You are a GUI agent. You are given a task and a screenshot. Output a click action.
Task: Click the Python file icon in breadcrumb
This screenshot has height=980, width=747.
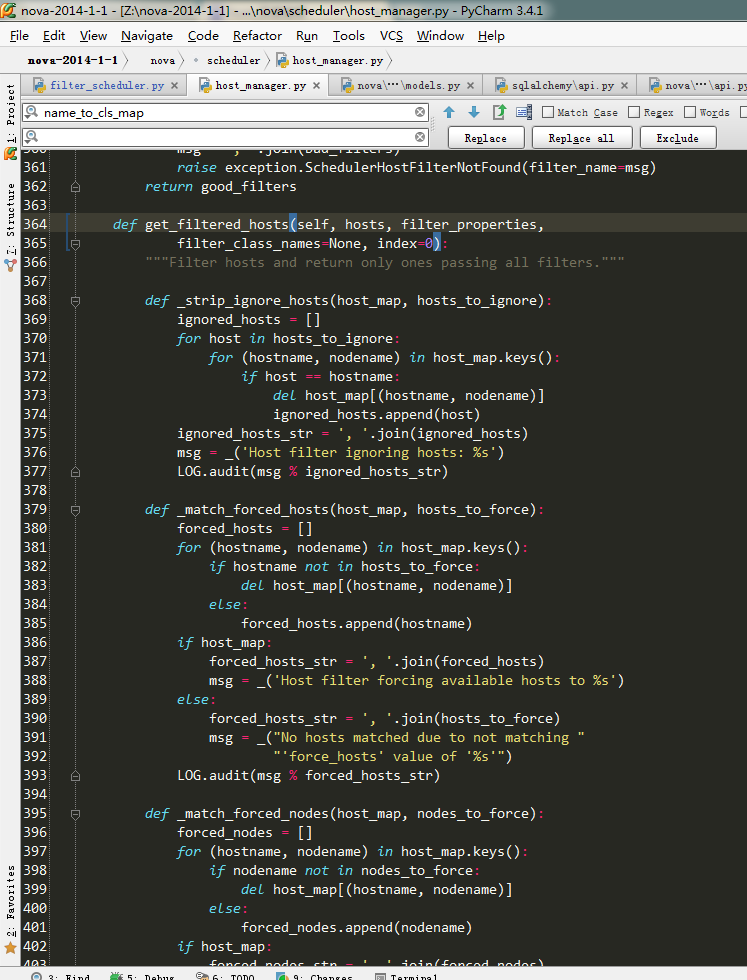click(282, 61)
